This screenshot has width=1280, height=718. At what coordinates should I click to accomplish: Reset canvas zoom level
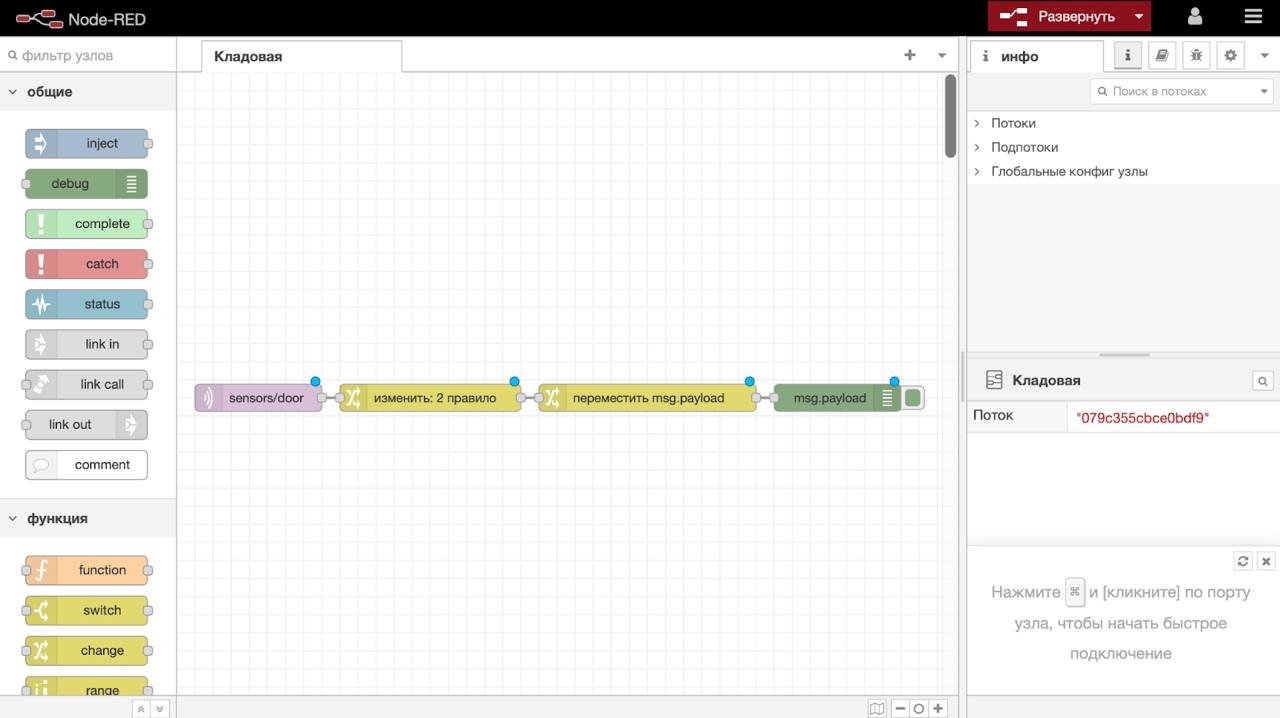(919, 708)
